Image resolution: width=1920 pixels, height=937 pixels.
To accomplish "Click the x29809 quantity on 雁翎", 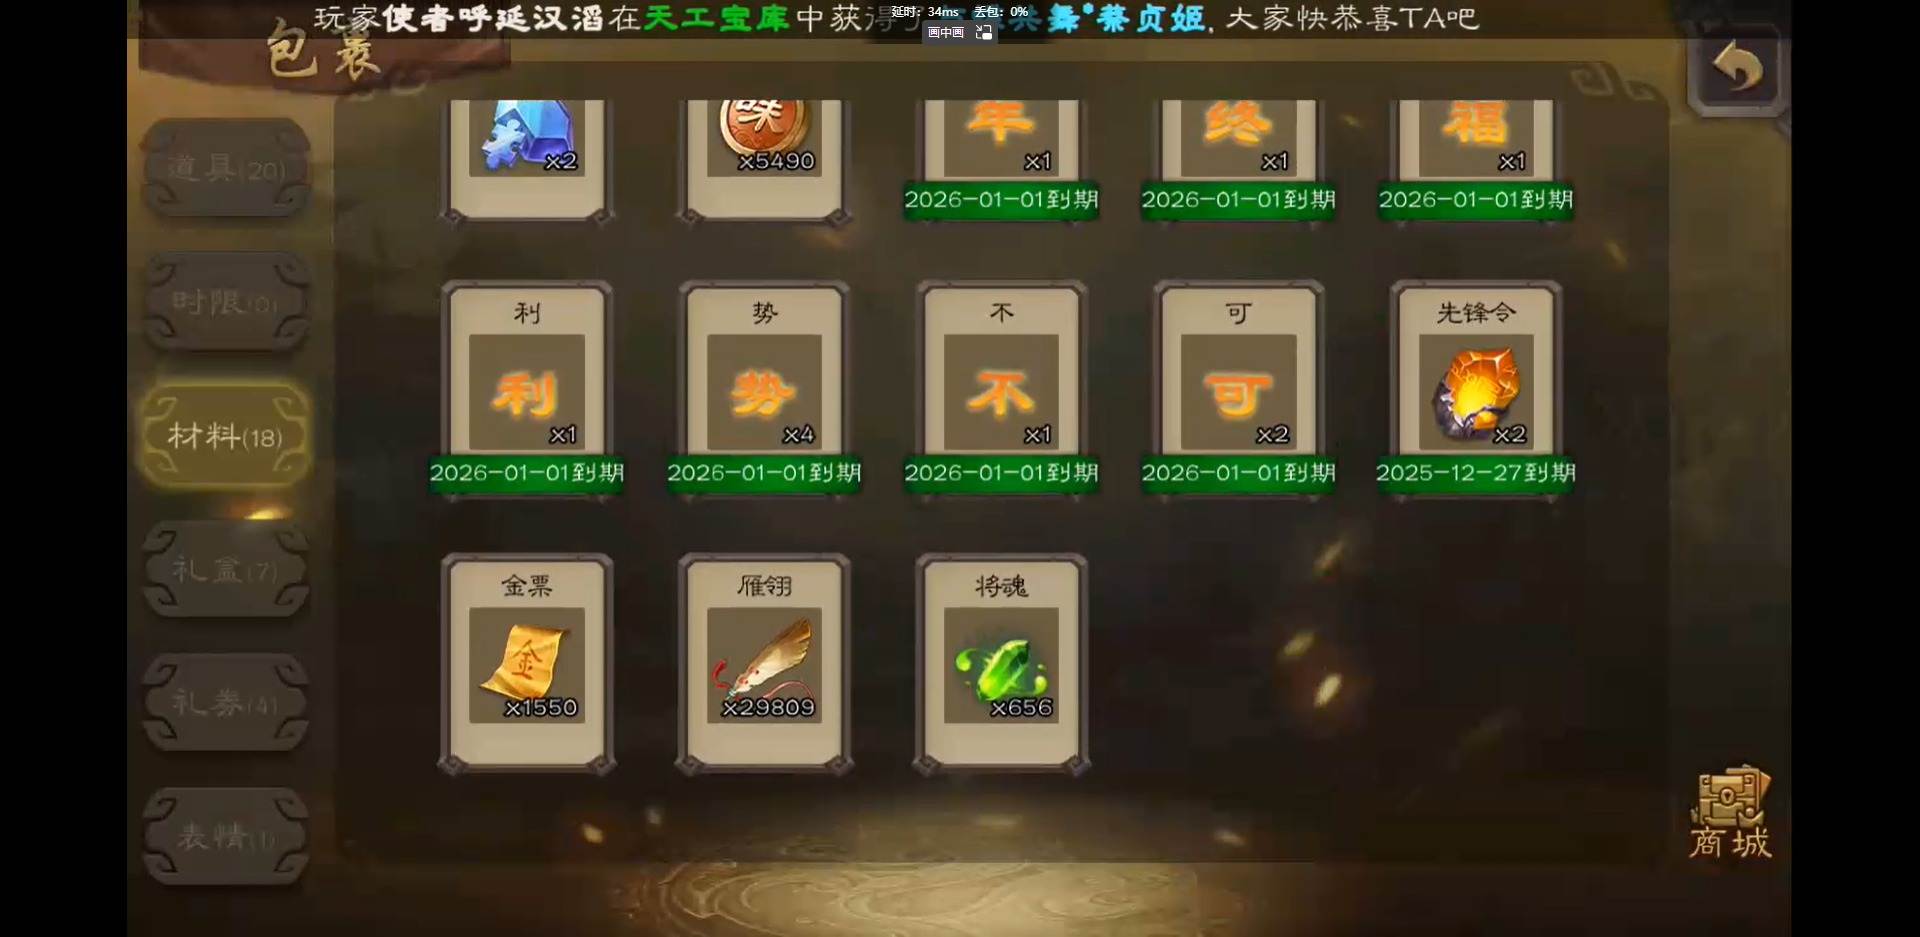I will click(768, 708).
